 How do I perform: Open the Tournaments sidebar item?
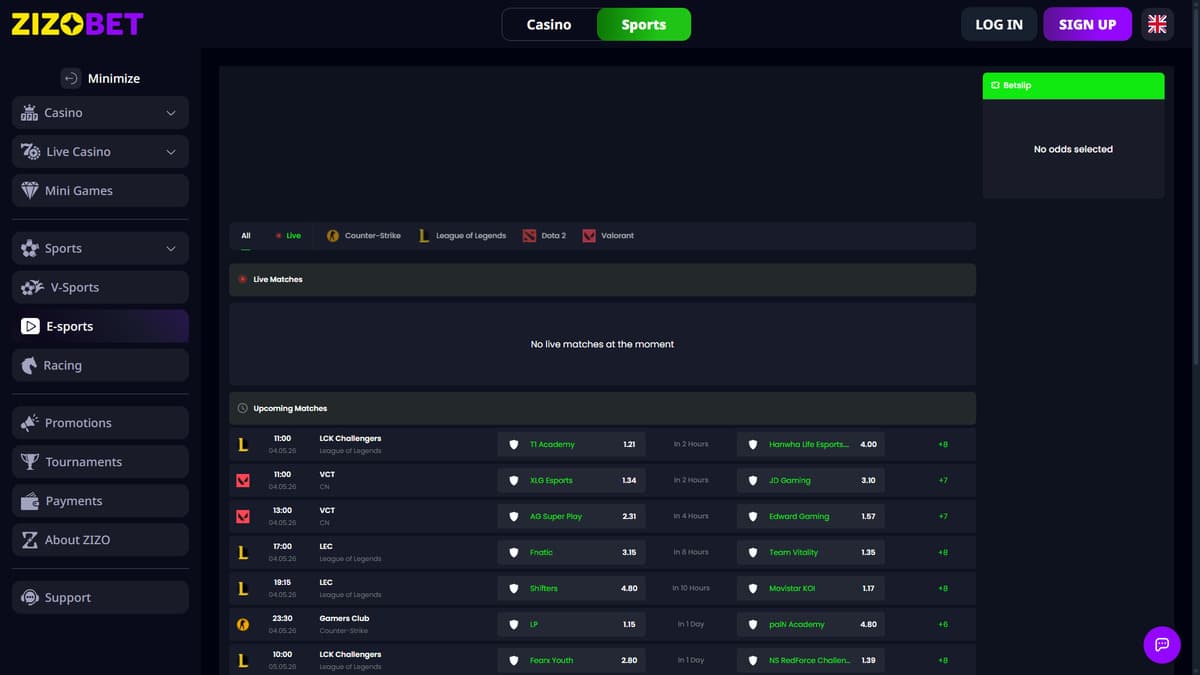pyautogui.click(x=100, y=461)
